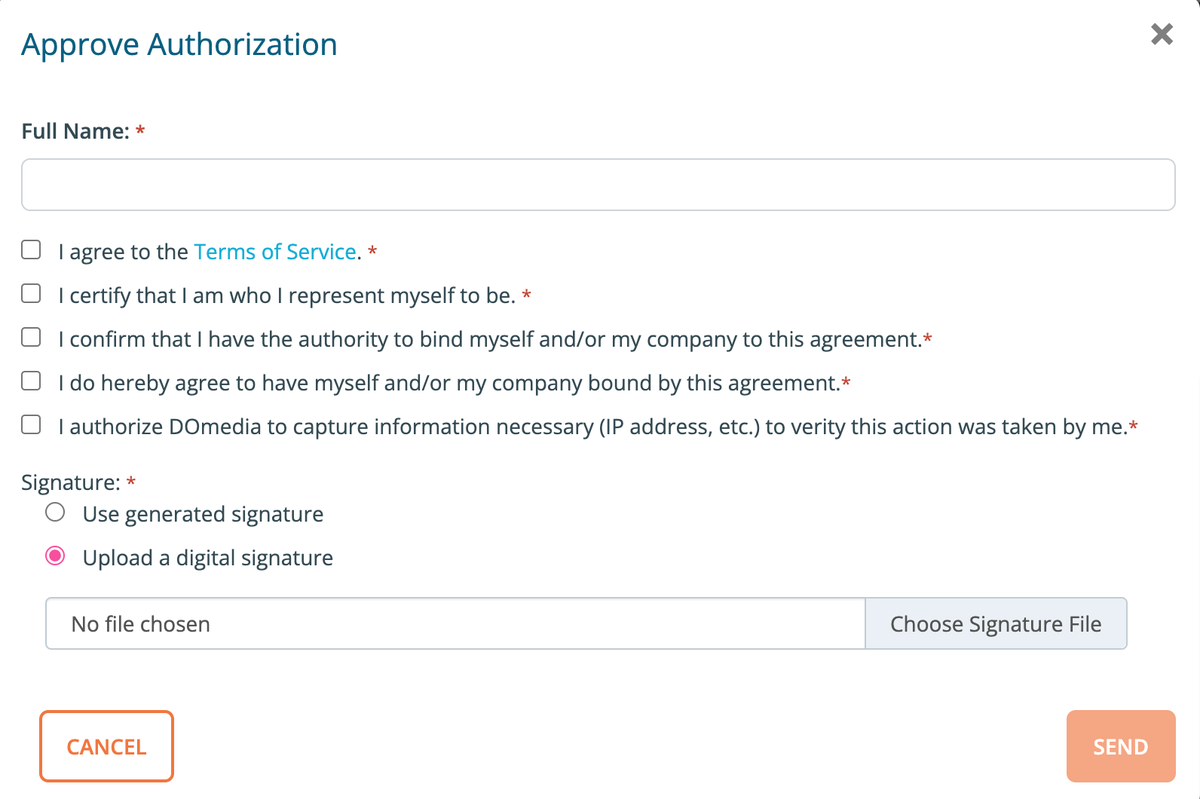This screenshot has width=1200, height=799.
Task: Dismiss the dialog using CANCEL
Action: (x=106, y=746)
